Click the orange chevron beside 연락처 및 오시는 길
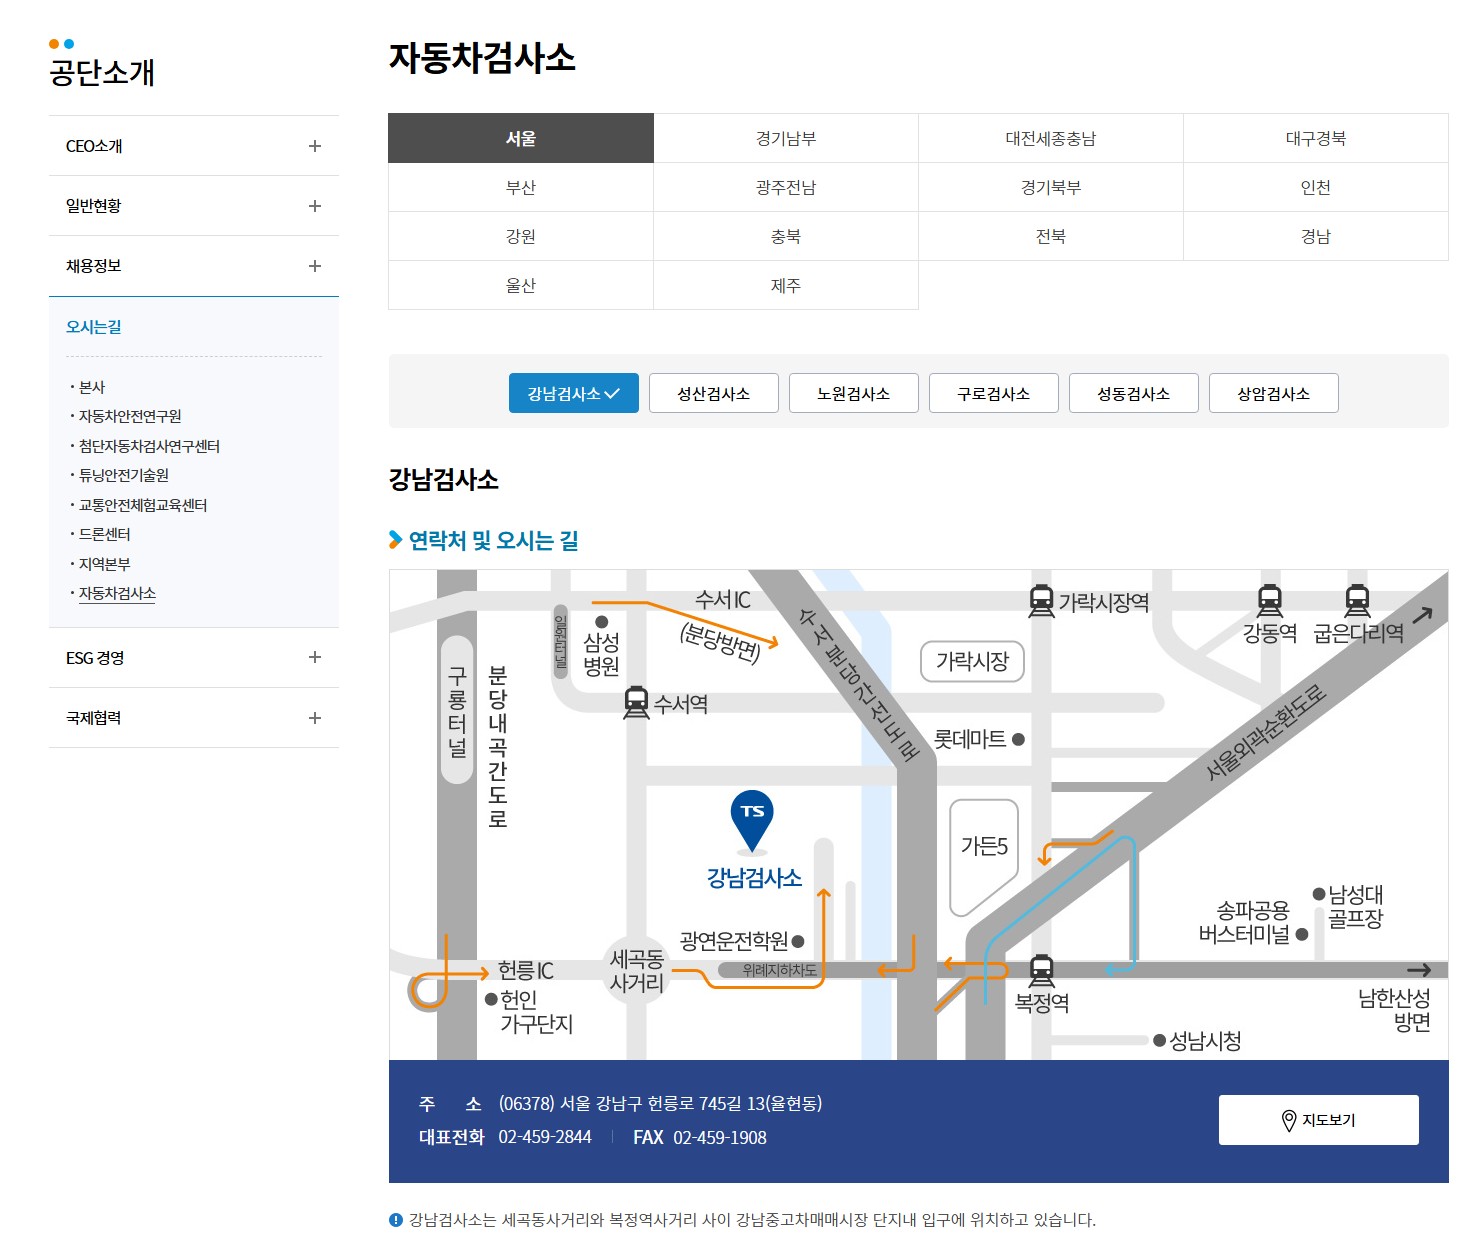This screenshot has width=1467, height=1242. click(394, 541)
